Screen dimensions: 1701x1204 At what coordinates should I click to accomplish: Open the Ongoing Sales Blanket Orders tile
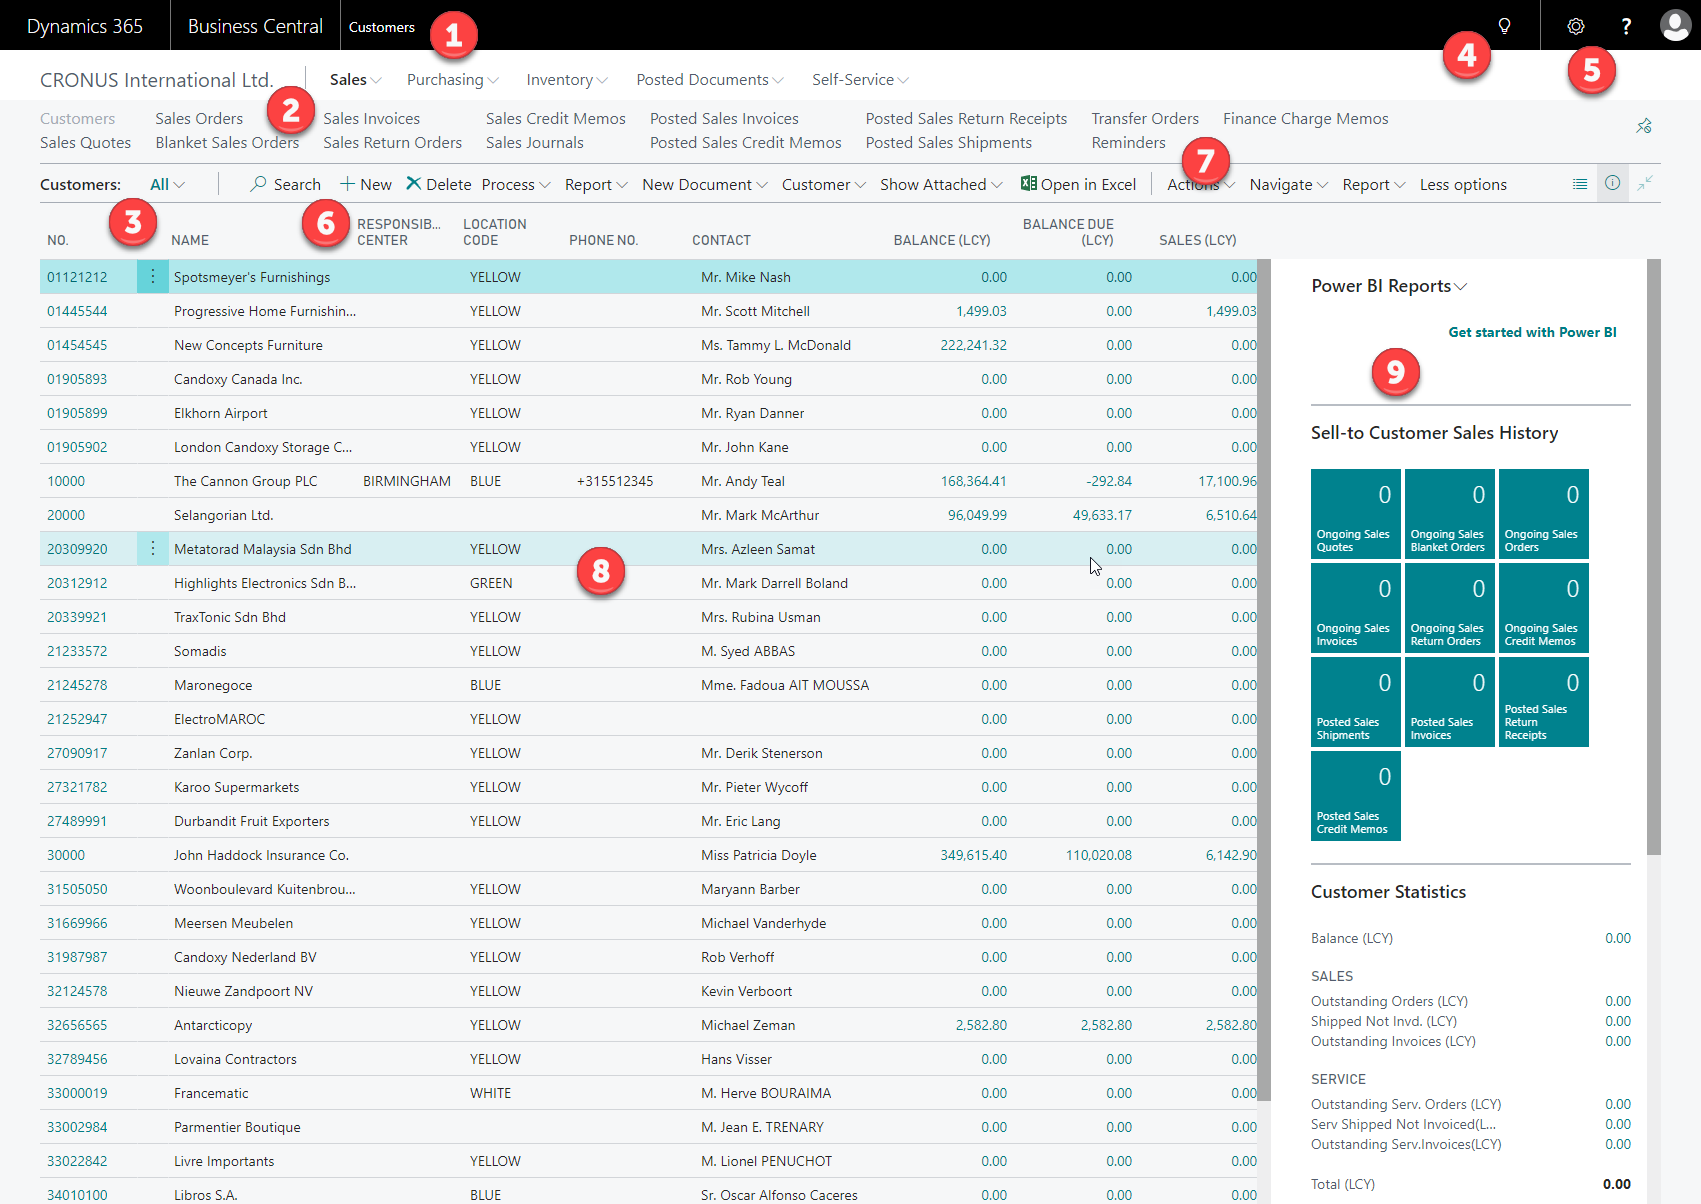coord(1449,514)
